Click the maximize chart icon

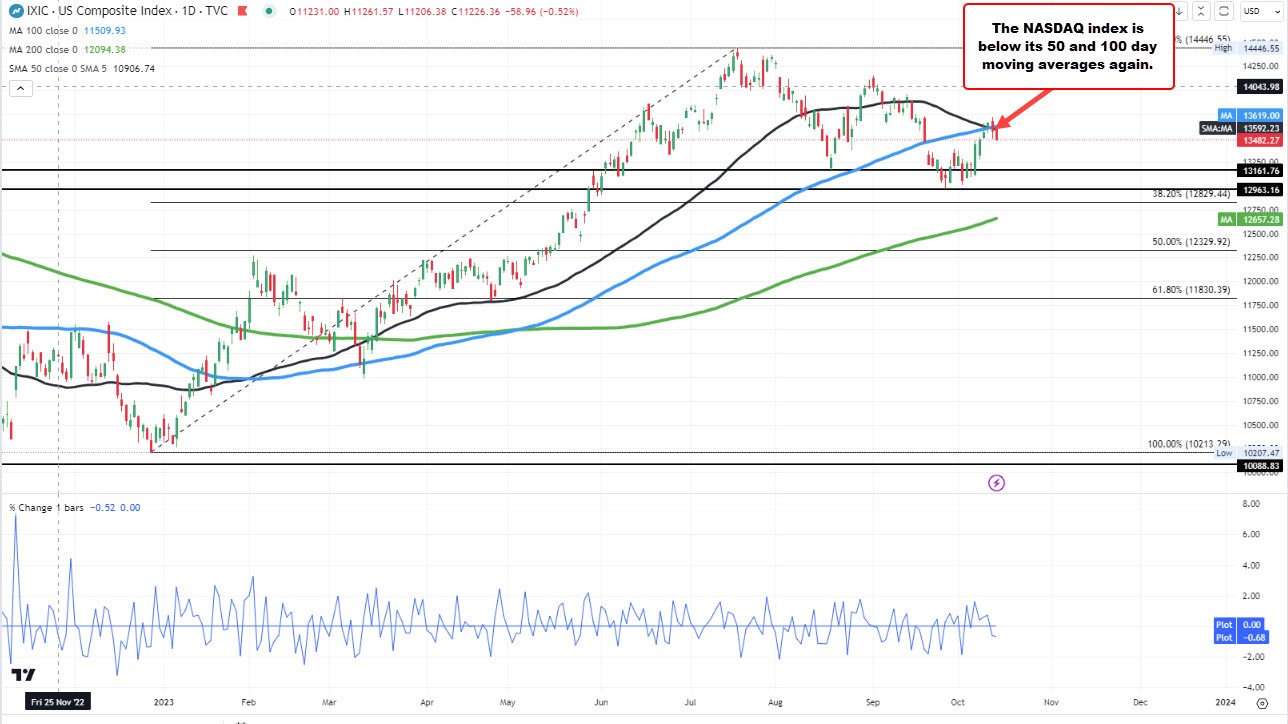click(1203, 11)
